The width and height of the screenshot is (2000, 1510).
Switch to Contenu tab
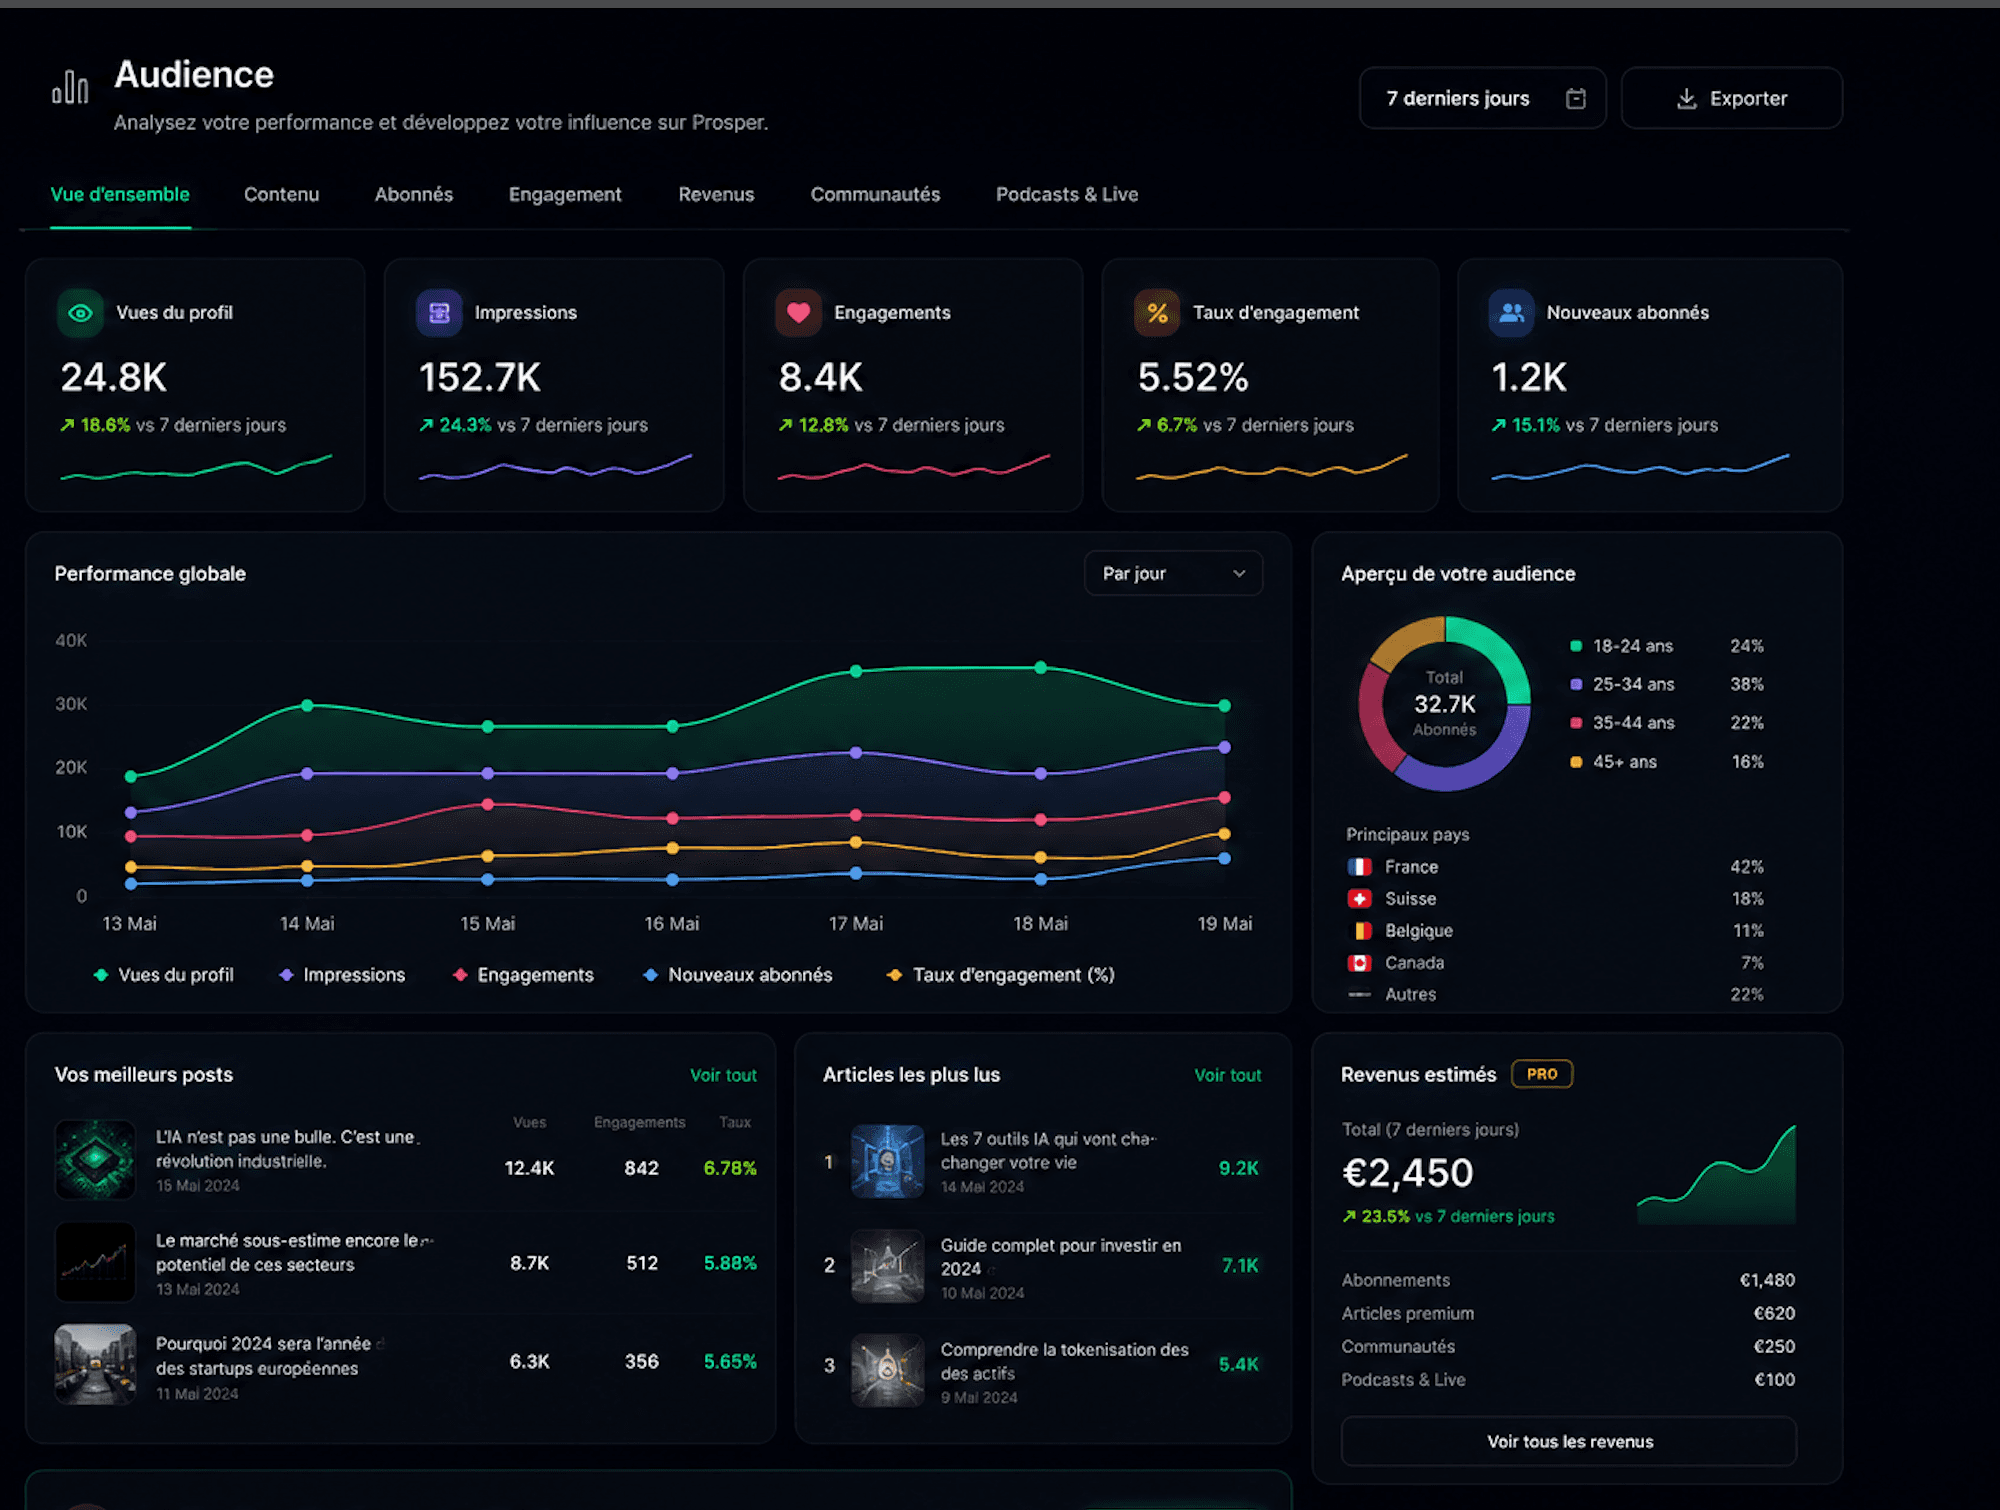pyautogui.click(x=282, y=195)
